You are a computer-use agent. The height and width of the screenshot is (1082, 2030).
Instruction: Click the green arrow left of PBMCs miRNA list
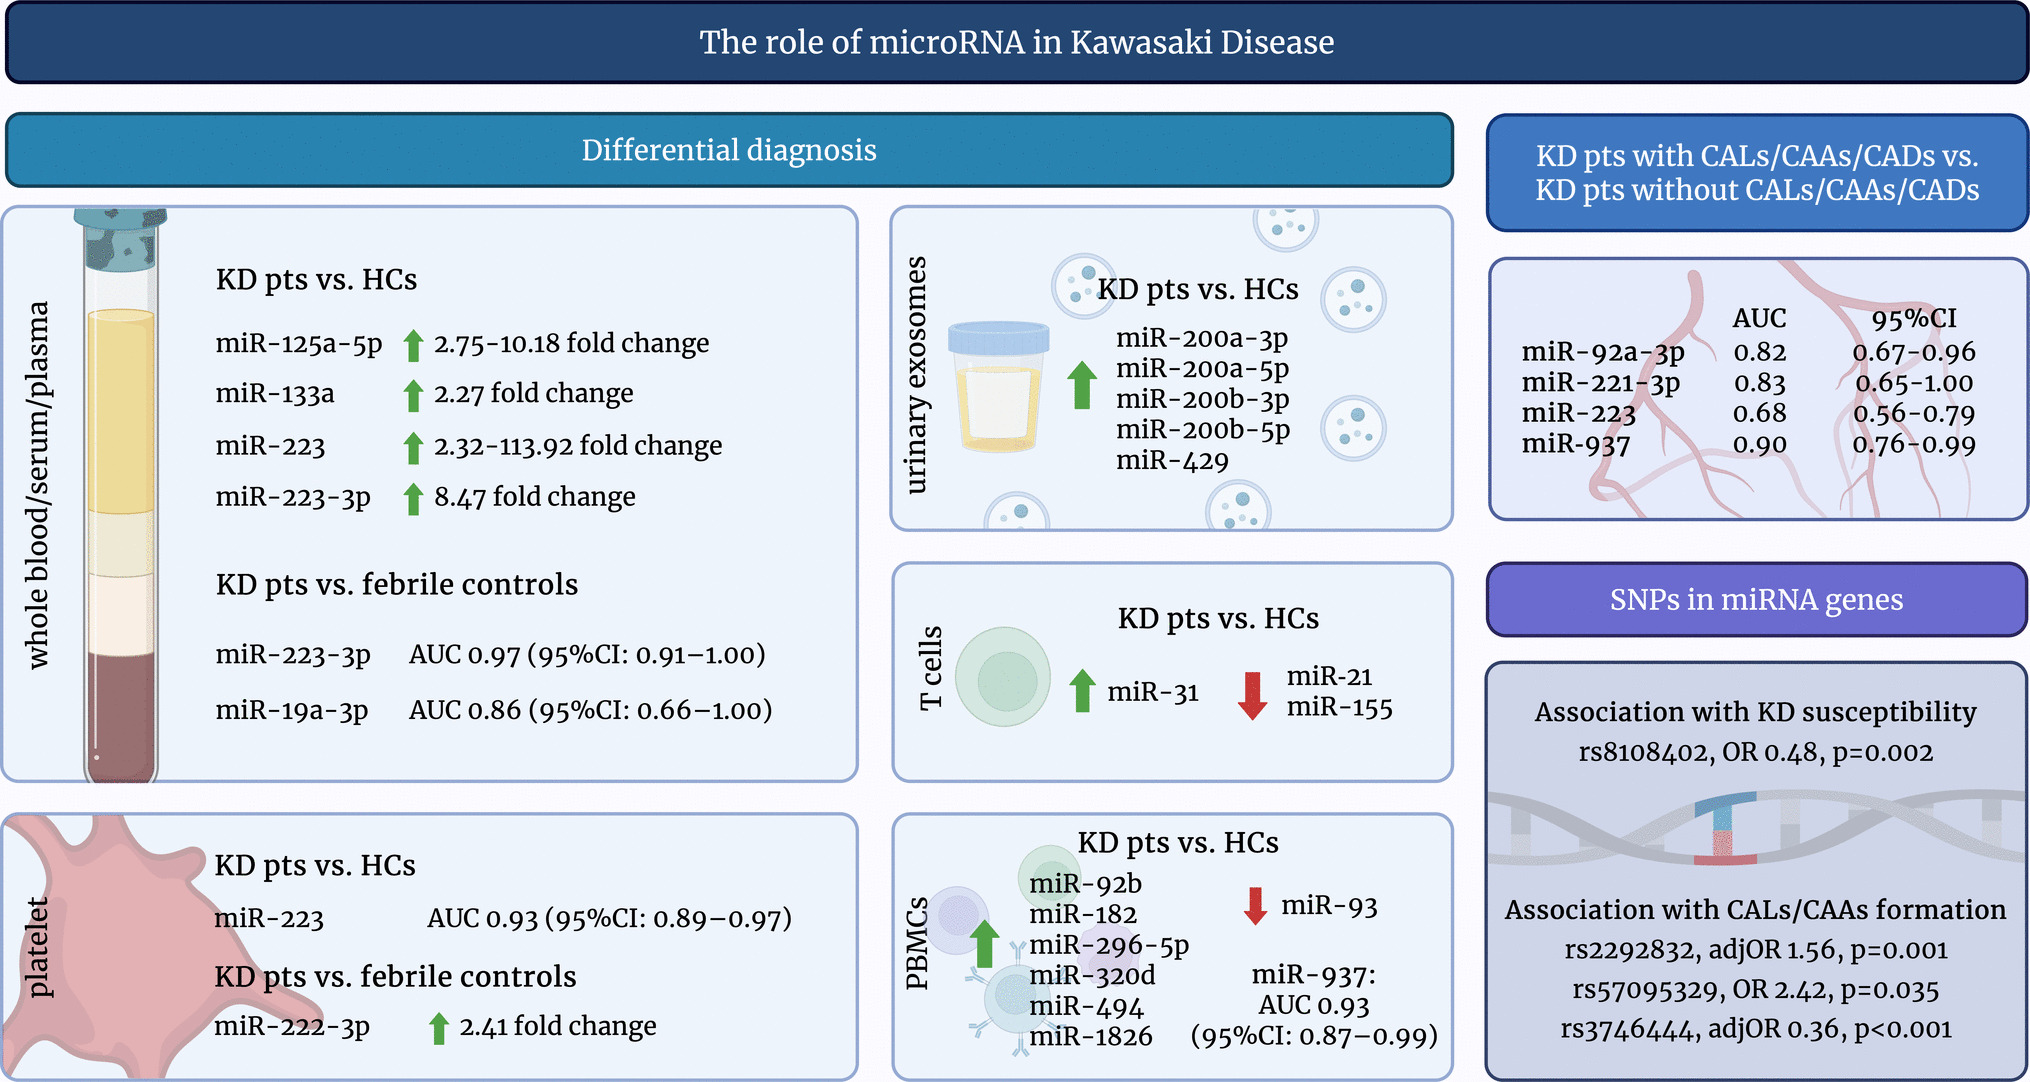point(985,943)
